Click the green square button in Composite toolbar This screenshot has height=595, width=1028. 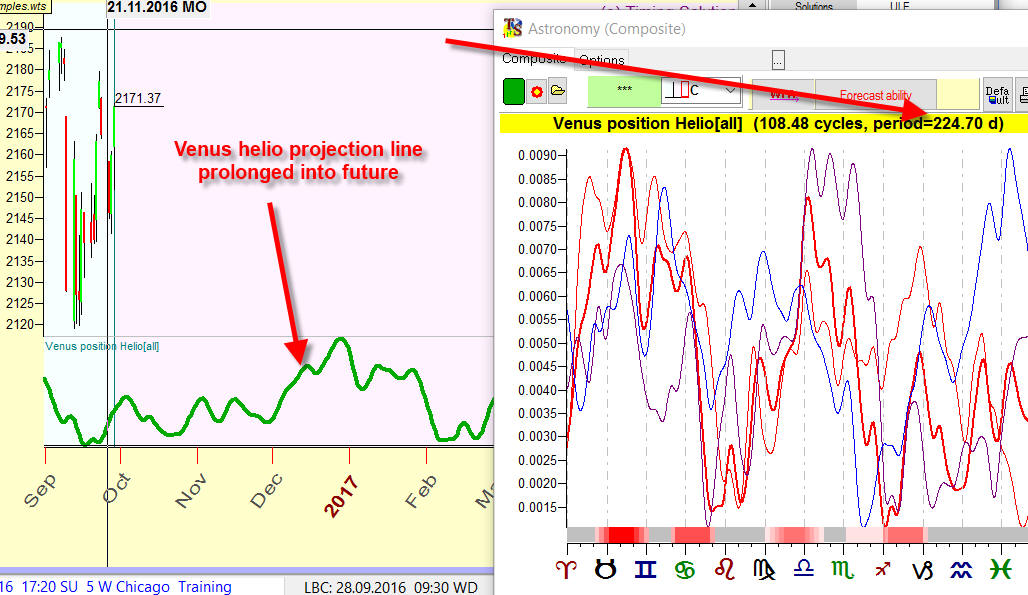(513, 92)
